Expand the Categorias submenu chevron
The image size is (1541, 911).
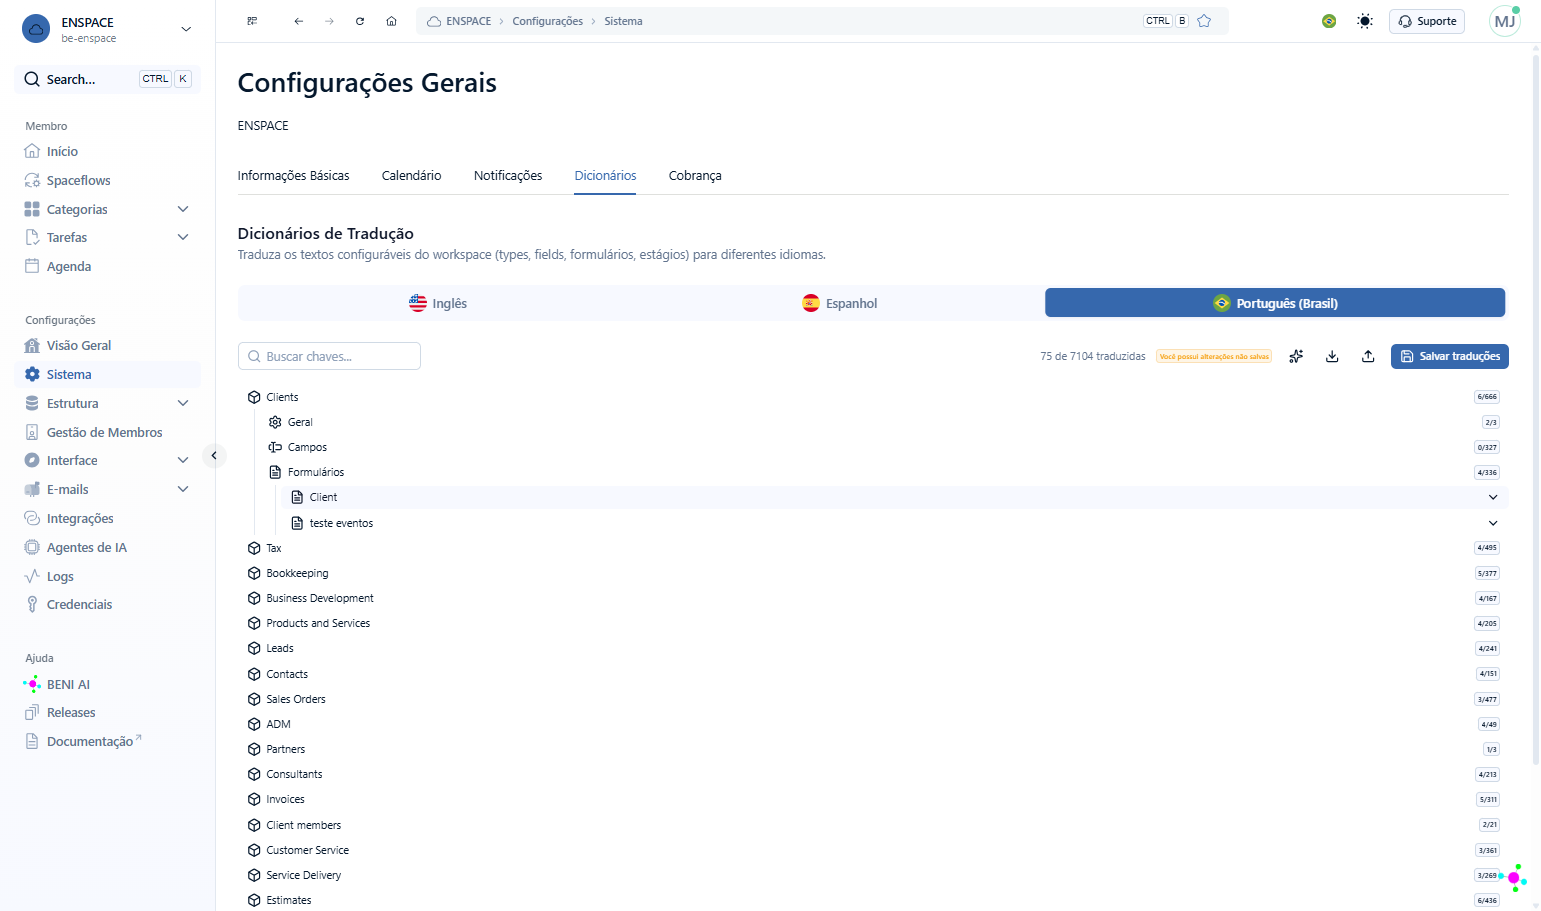coord(183,210)
